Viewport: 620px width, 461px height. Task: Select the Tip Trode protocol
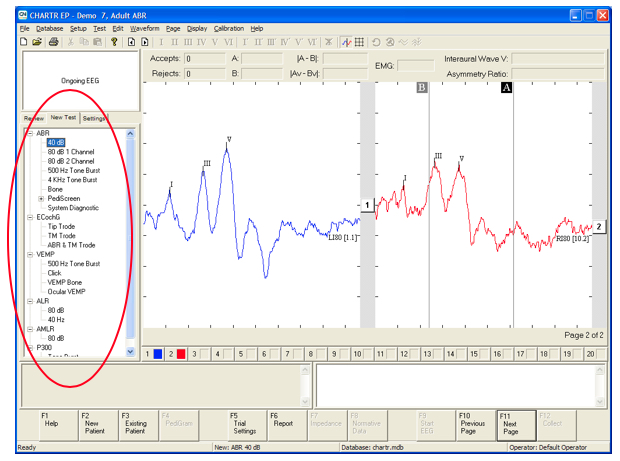tap(61, 227)
